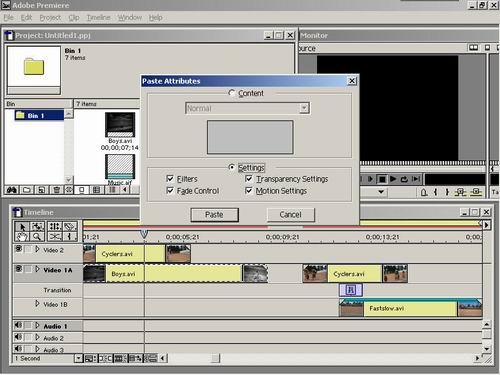
Task: Click the Marker icon in Monitor
Action: tap(424, 192)
